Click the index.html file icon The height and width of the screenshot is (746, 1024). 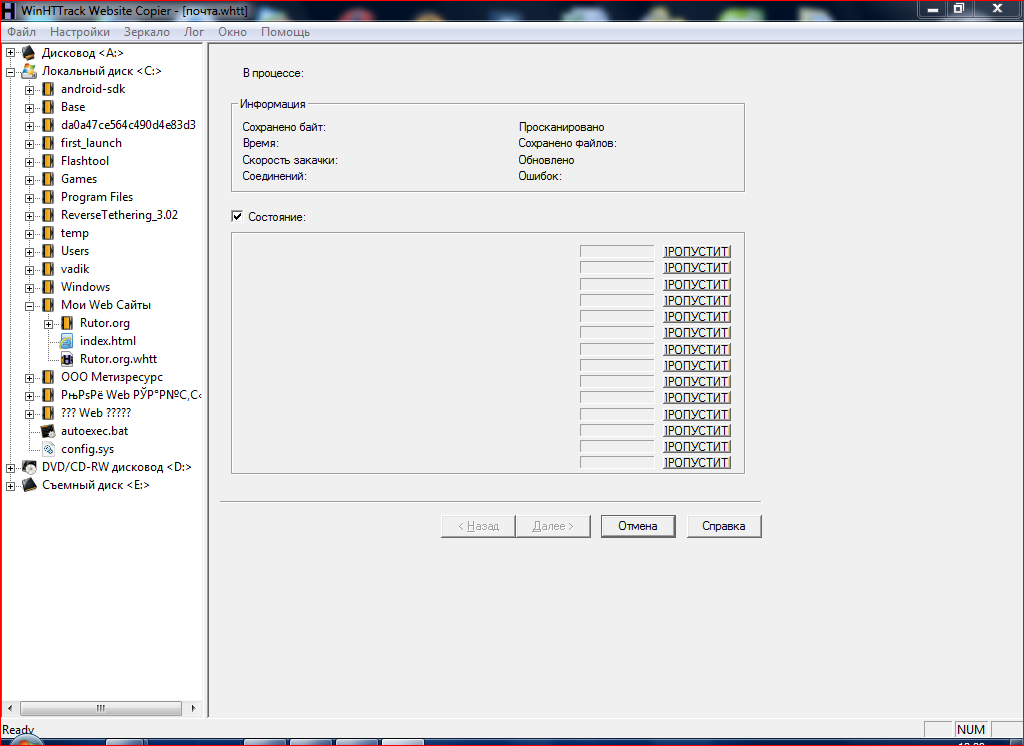click(x=67, y=341)
